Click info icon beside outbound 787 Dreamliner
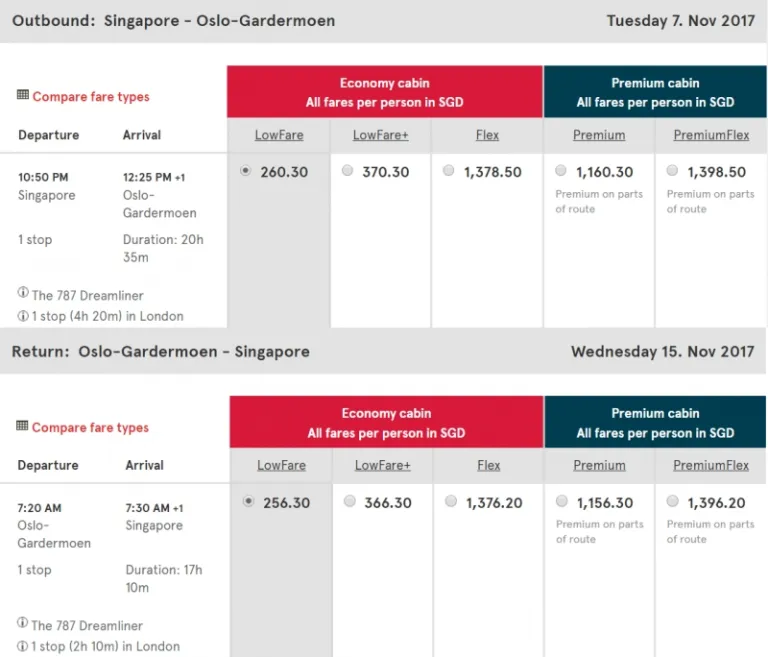The width and height of the screenshot is (768, 657). 23,294
